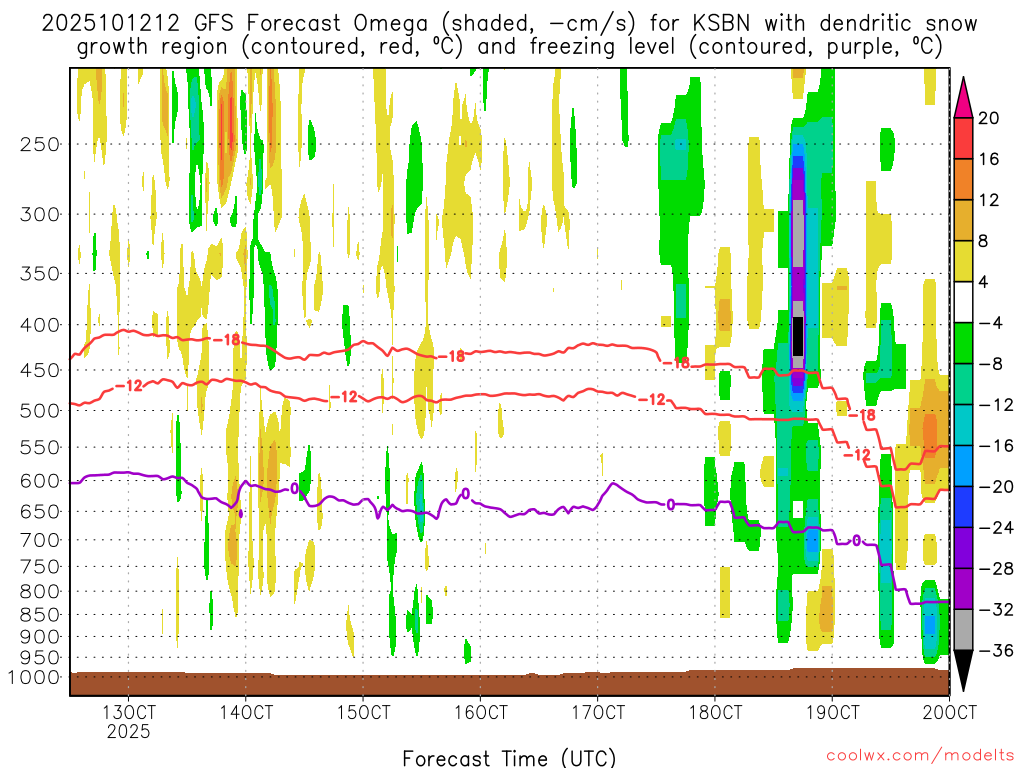Click the coolwx.com/modelts link

click(x=920, y=756)
